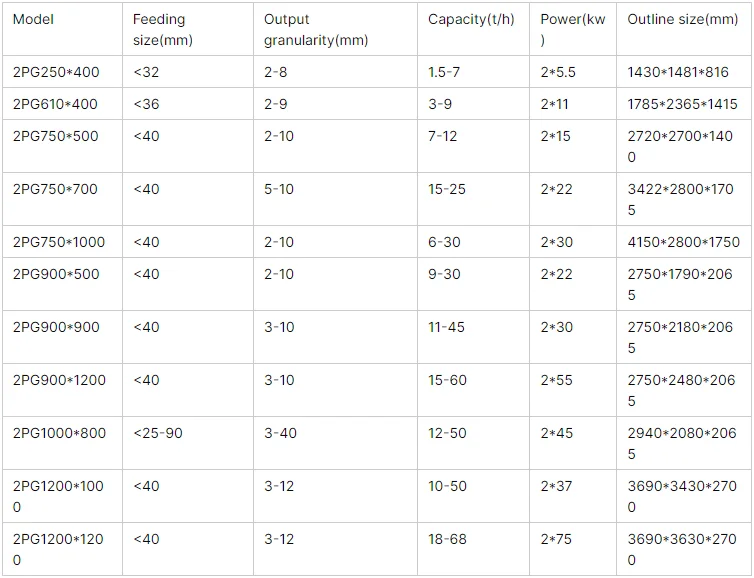The width and height of the screenshot is (754, 578).
Task: Select the Output granularity(mm) header
Action: coord(316,30)
